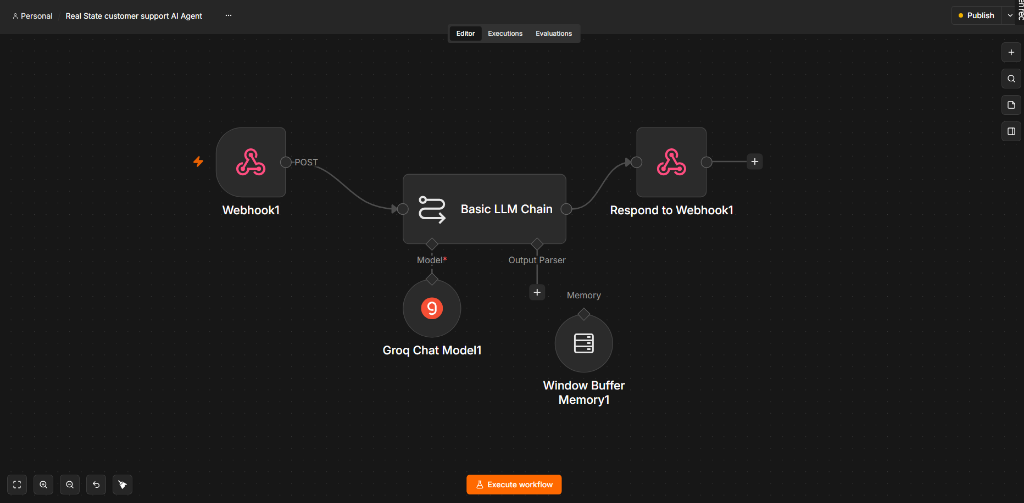
Task: Click the Respond to Webhook1 label
Action: 671,210
